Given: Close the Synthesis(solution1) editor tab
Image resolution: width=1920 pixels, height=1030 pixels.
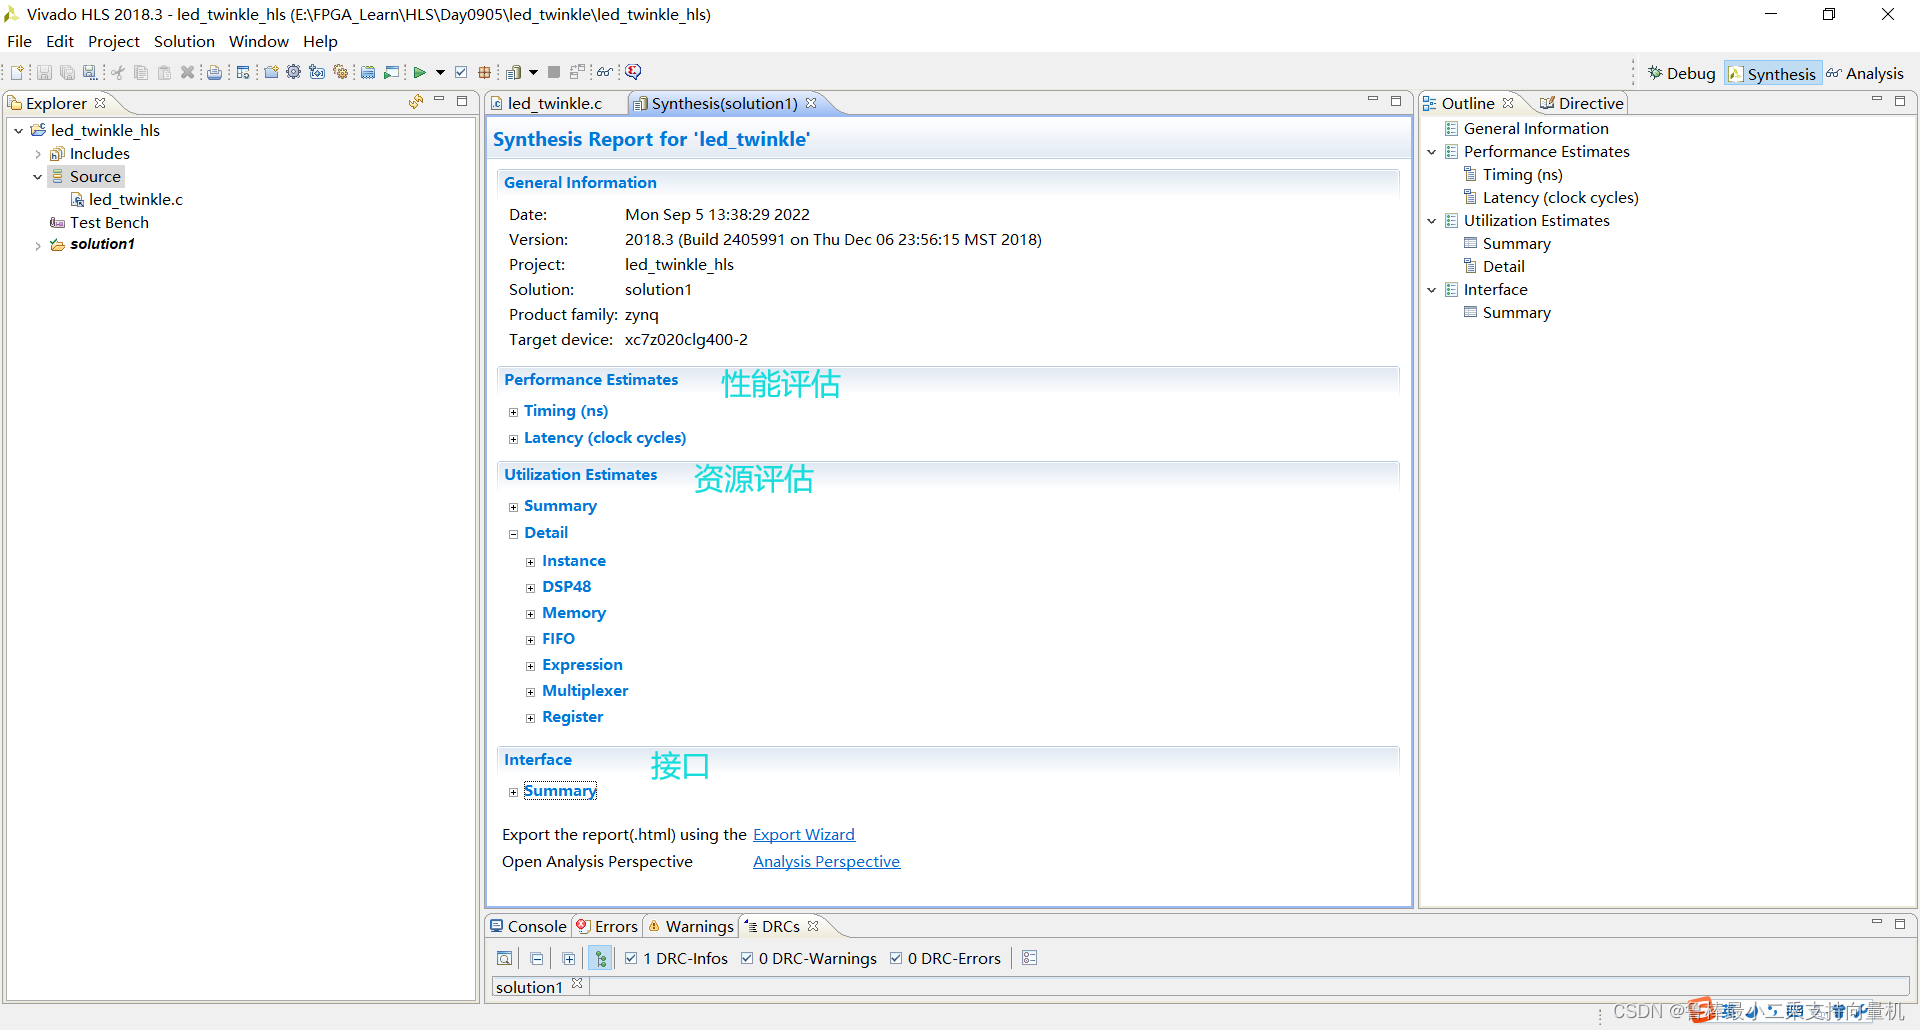Looking at the screenshot, I should point(811,103).
